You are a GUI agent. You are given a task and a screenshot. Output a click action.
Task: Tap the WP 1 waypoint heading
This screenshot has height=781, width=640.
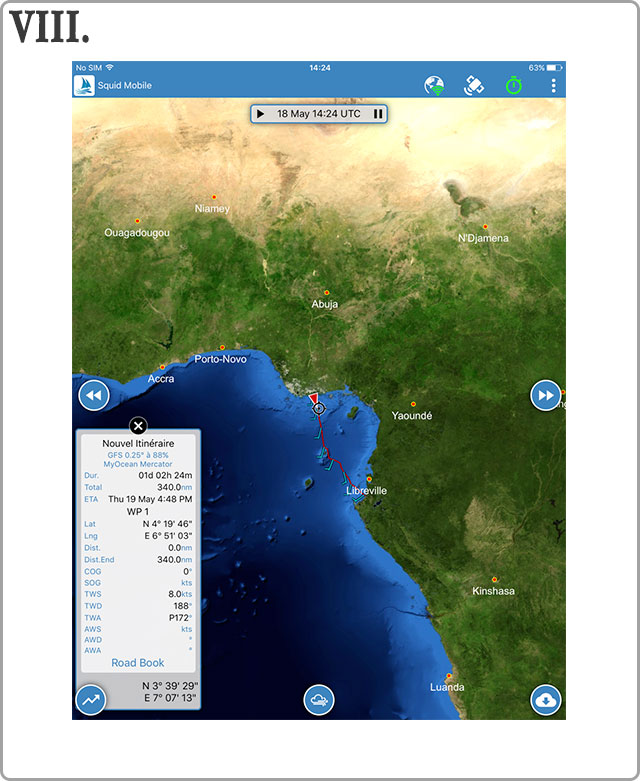(x=138, y=511)
